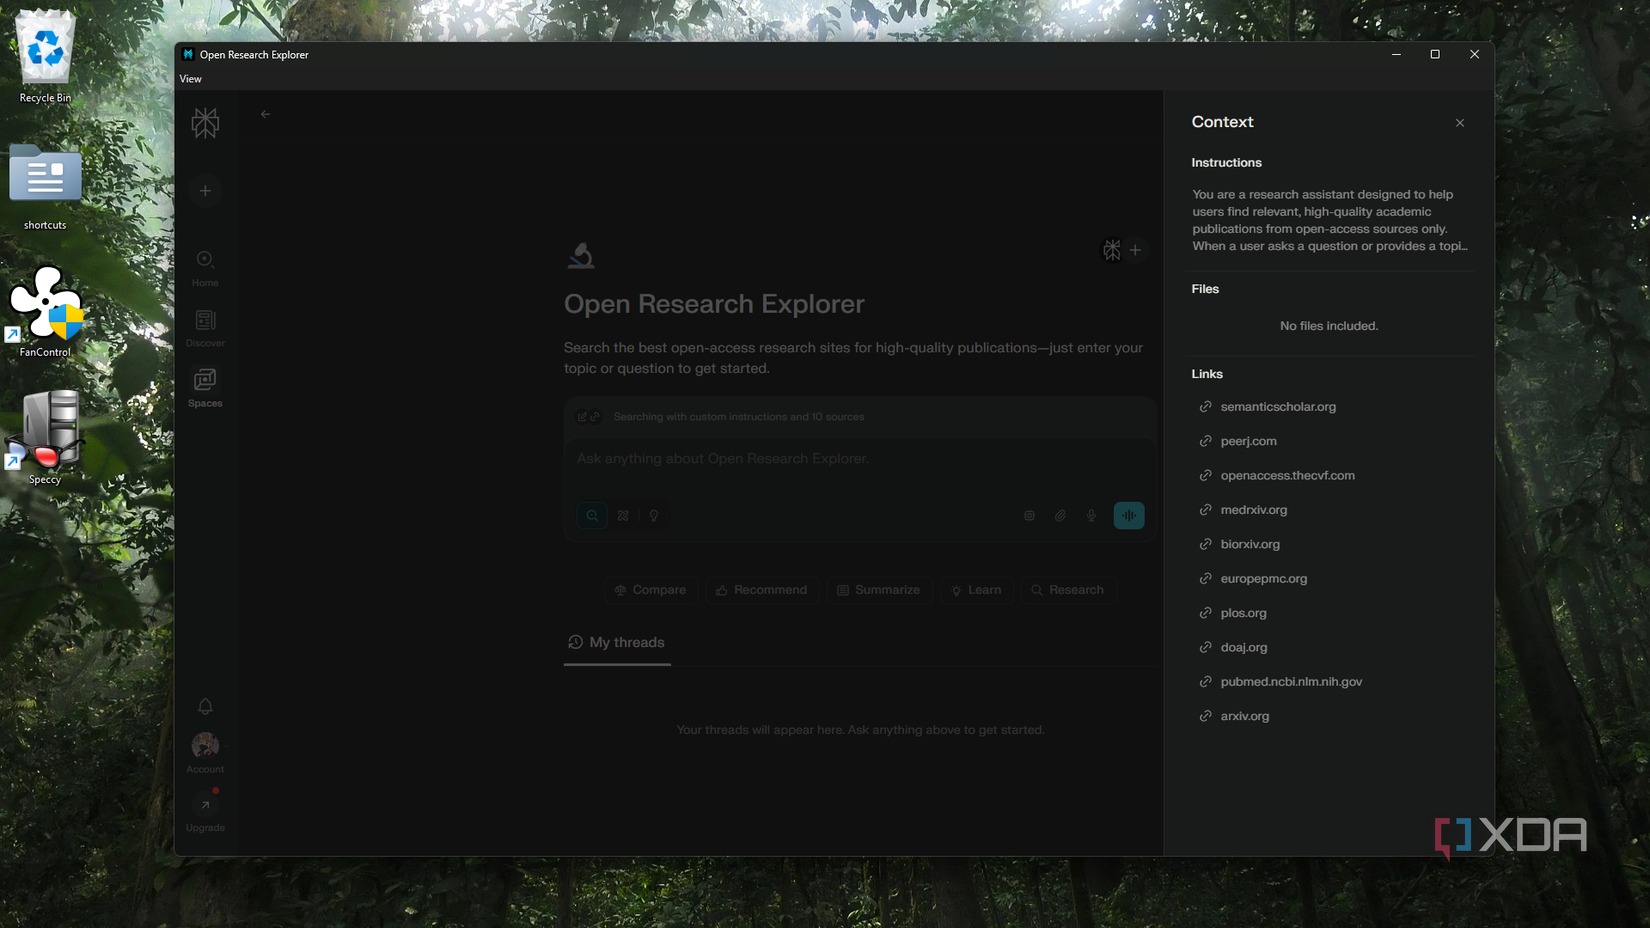Open the arxiv.org link in Context panel
Screen dimensions: 1650x928
pos(1243,715)
